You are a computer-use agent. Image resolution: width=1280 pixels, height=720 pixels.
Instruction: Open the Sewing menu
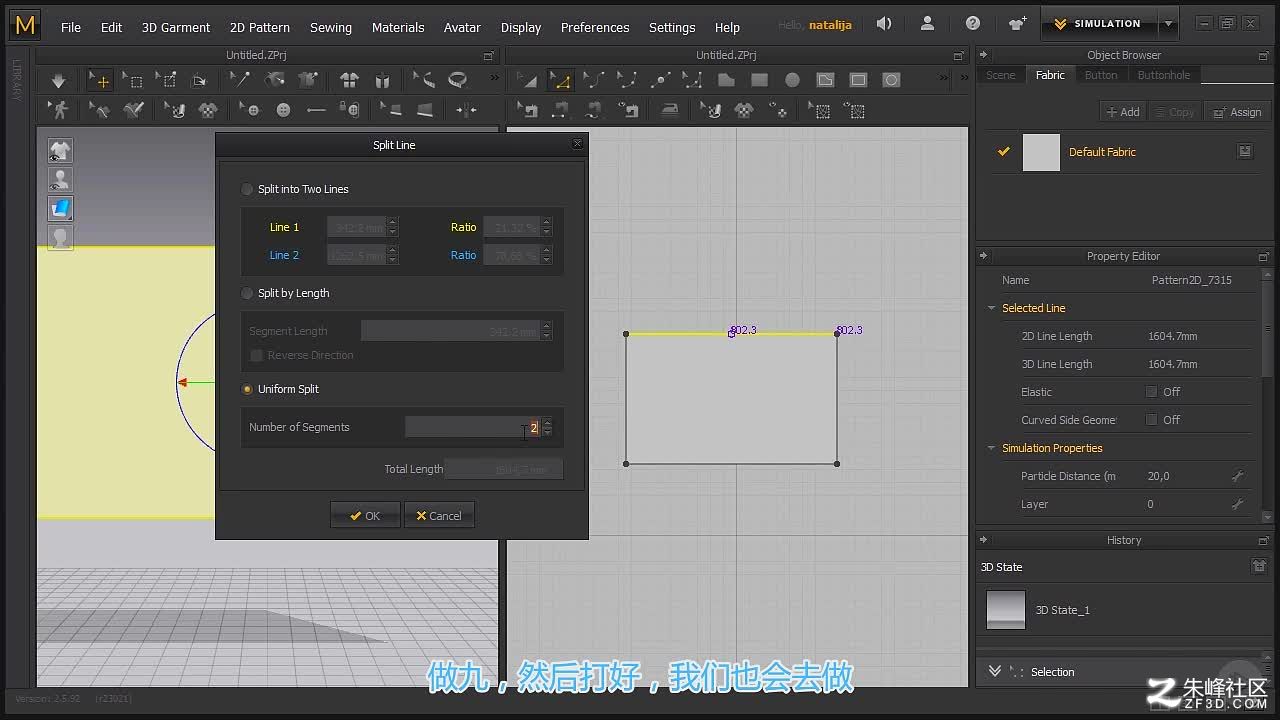click(x=331, y=27)
